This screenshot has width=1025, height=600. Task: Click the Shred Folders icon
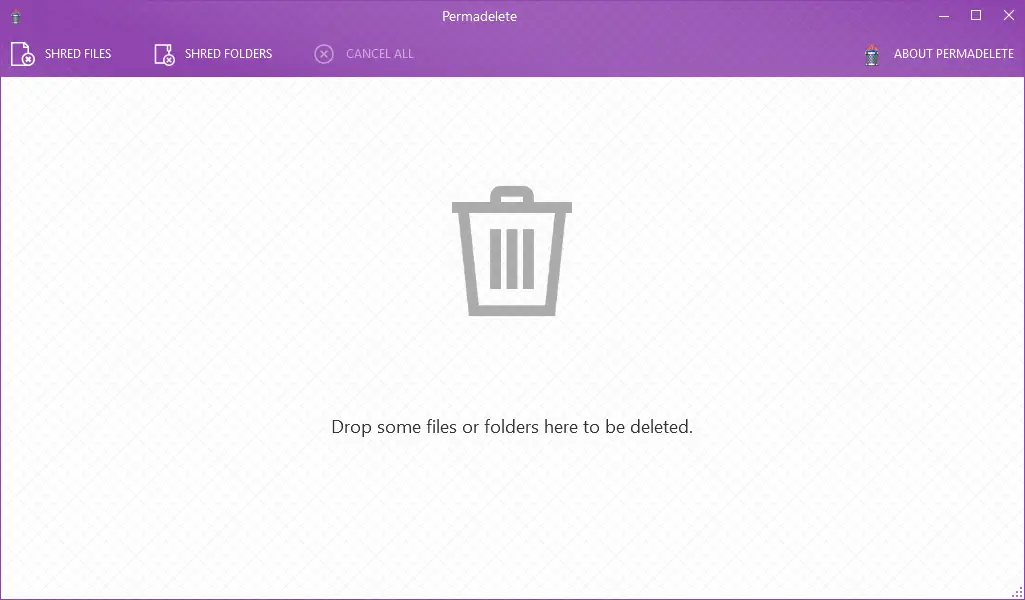[164, 54]
